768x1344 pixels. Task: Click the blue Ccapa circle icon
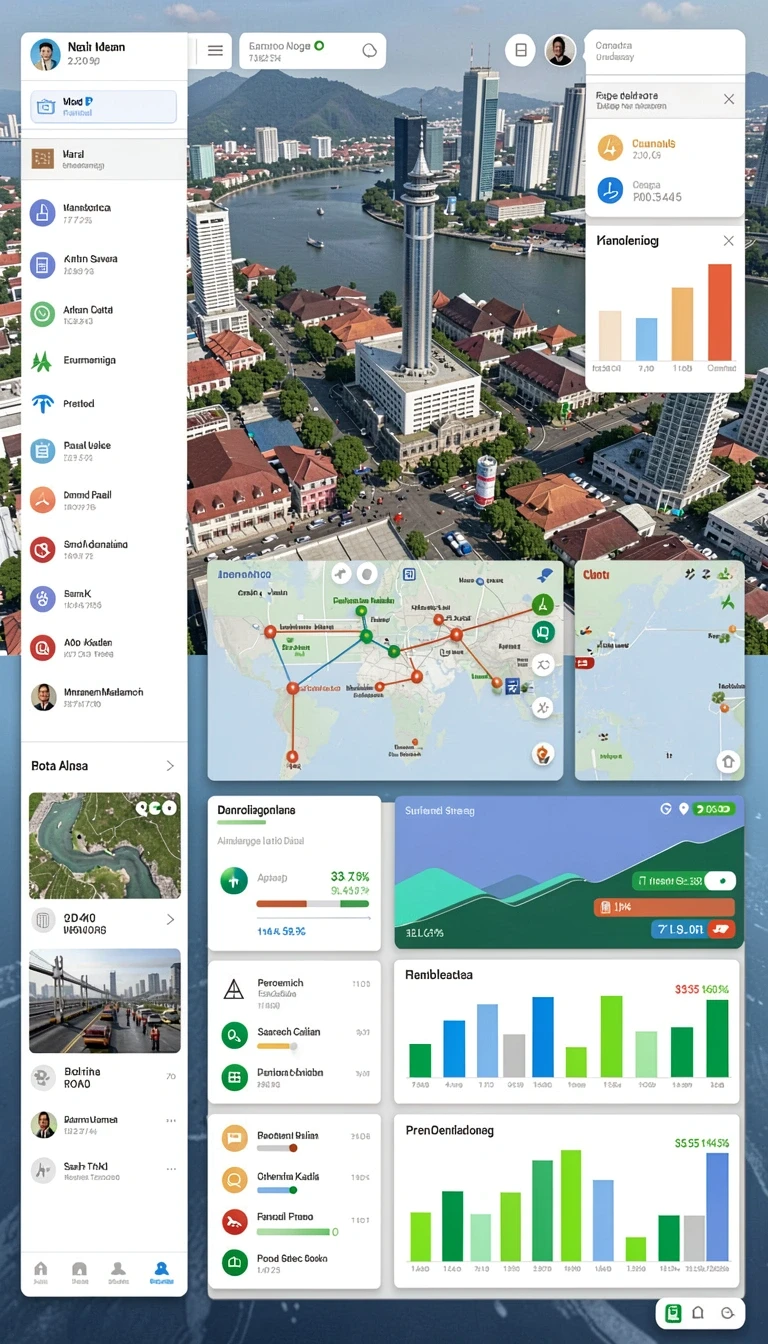click(610, 190)
